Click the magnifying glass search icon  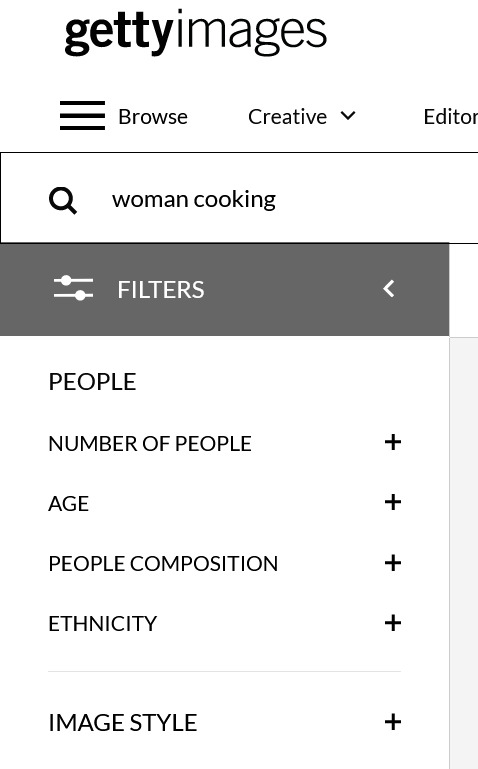[63, 201]
